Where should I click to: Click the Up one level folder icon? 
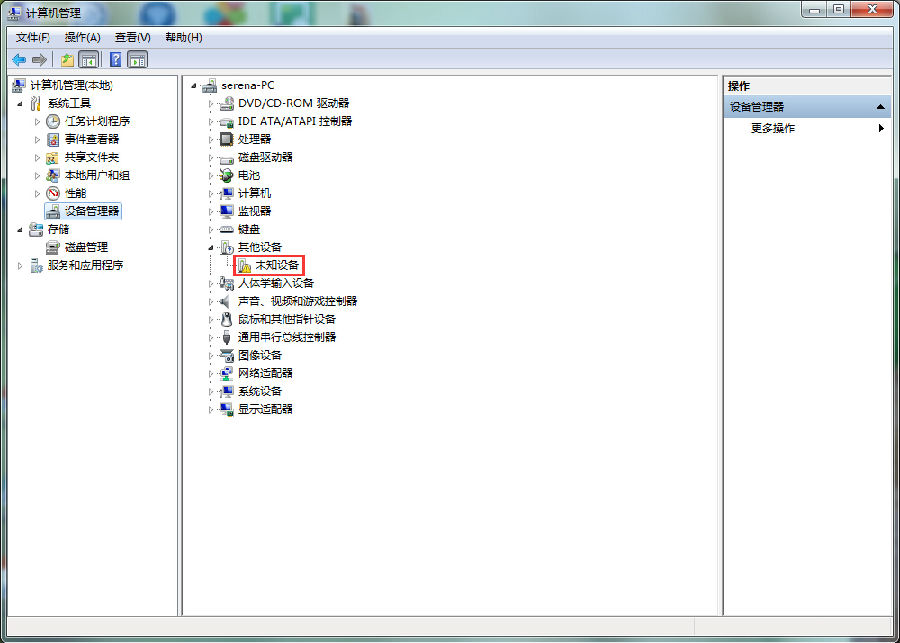pyautogui.click(x=68, y=59)
